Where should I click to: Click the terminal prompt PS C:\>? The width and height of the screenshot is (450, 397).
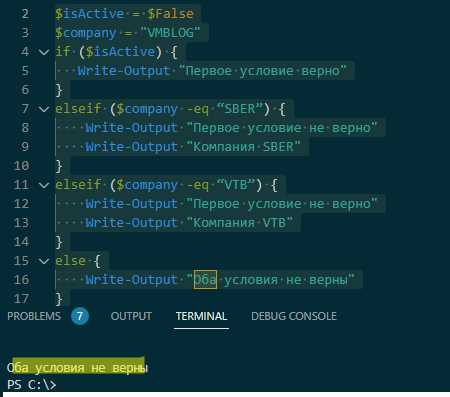(x=32, y=385)
